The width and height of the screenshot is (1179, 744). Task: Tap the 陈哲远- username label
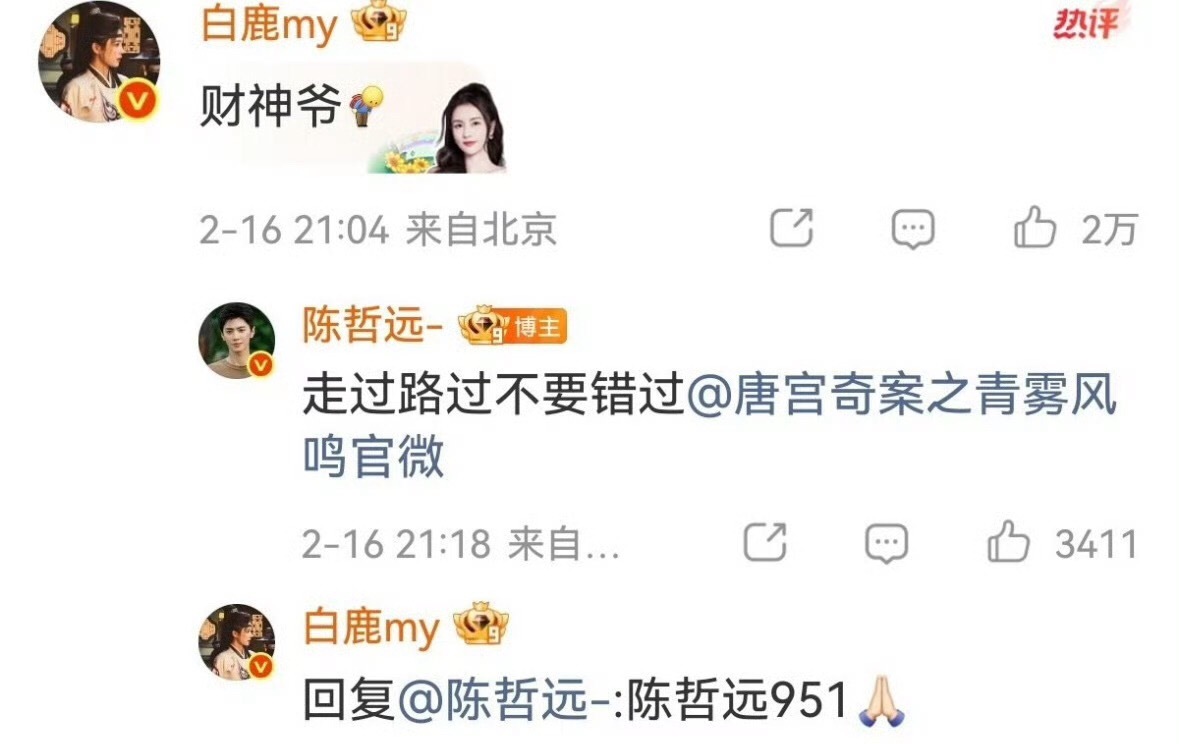[373, 325]
